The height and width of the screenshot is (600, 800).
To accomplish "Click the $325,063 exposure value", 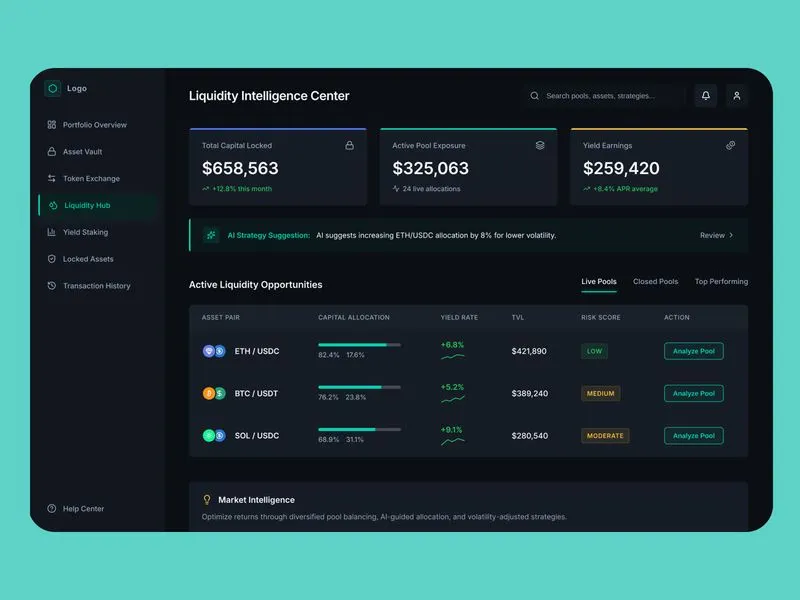I will (x=431, y=168).
